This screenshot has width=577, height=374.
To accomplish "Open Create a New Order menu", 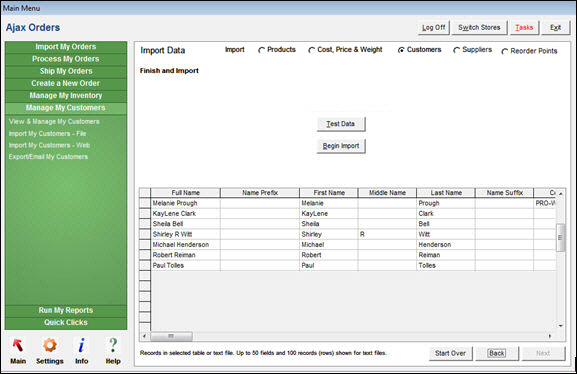I will pos(66,83).
